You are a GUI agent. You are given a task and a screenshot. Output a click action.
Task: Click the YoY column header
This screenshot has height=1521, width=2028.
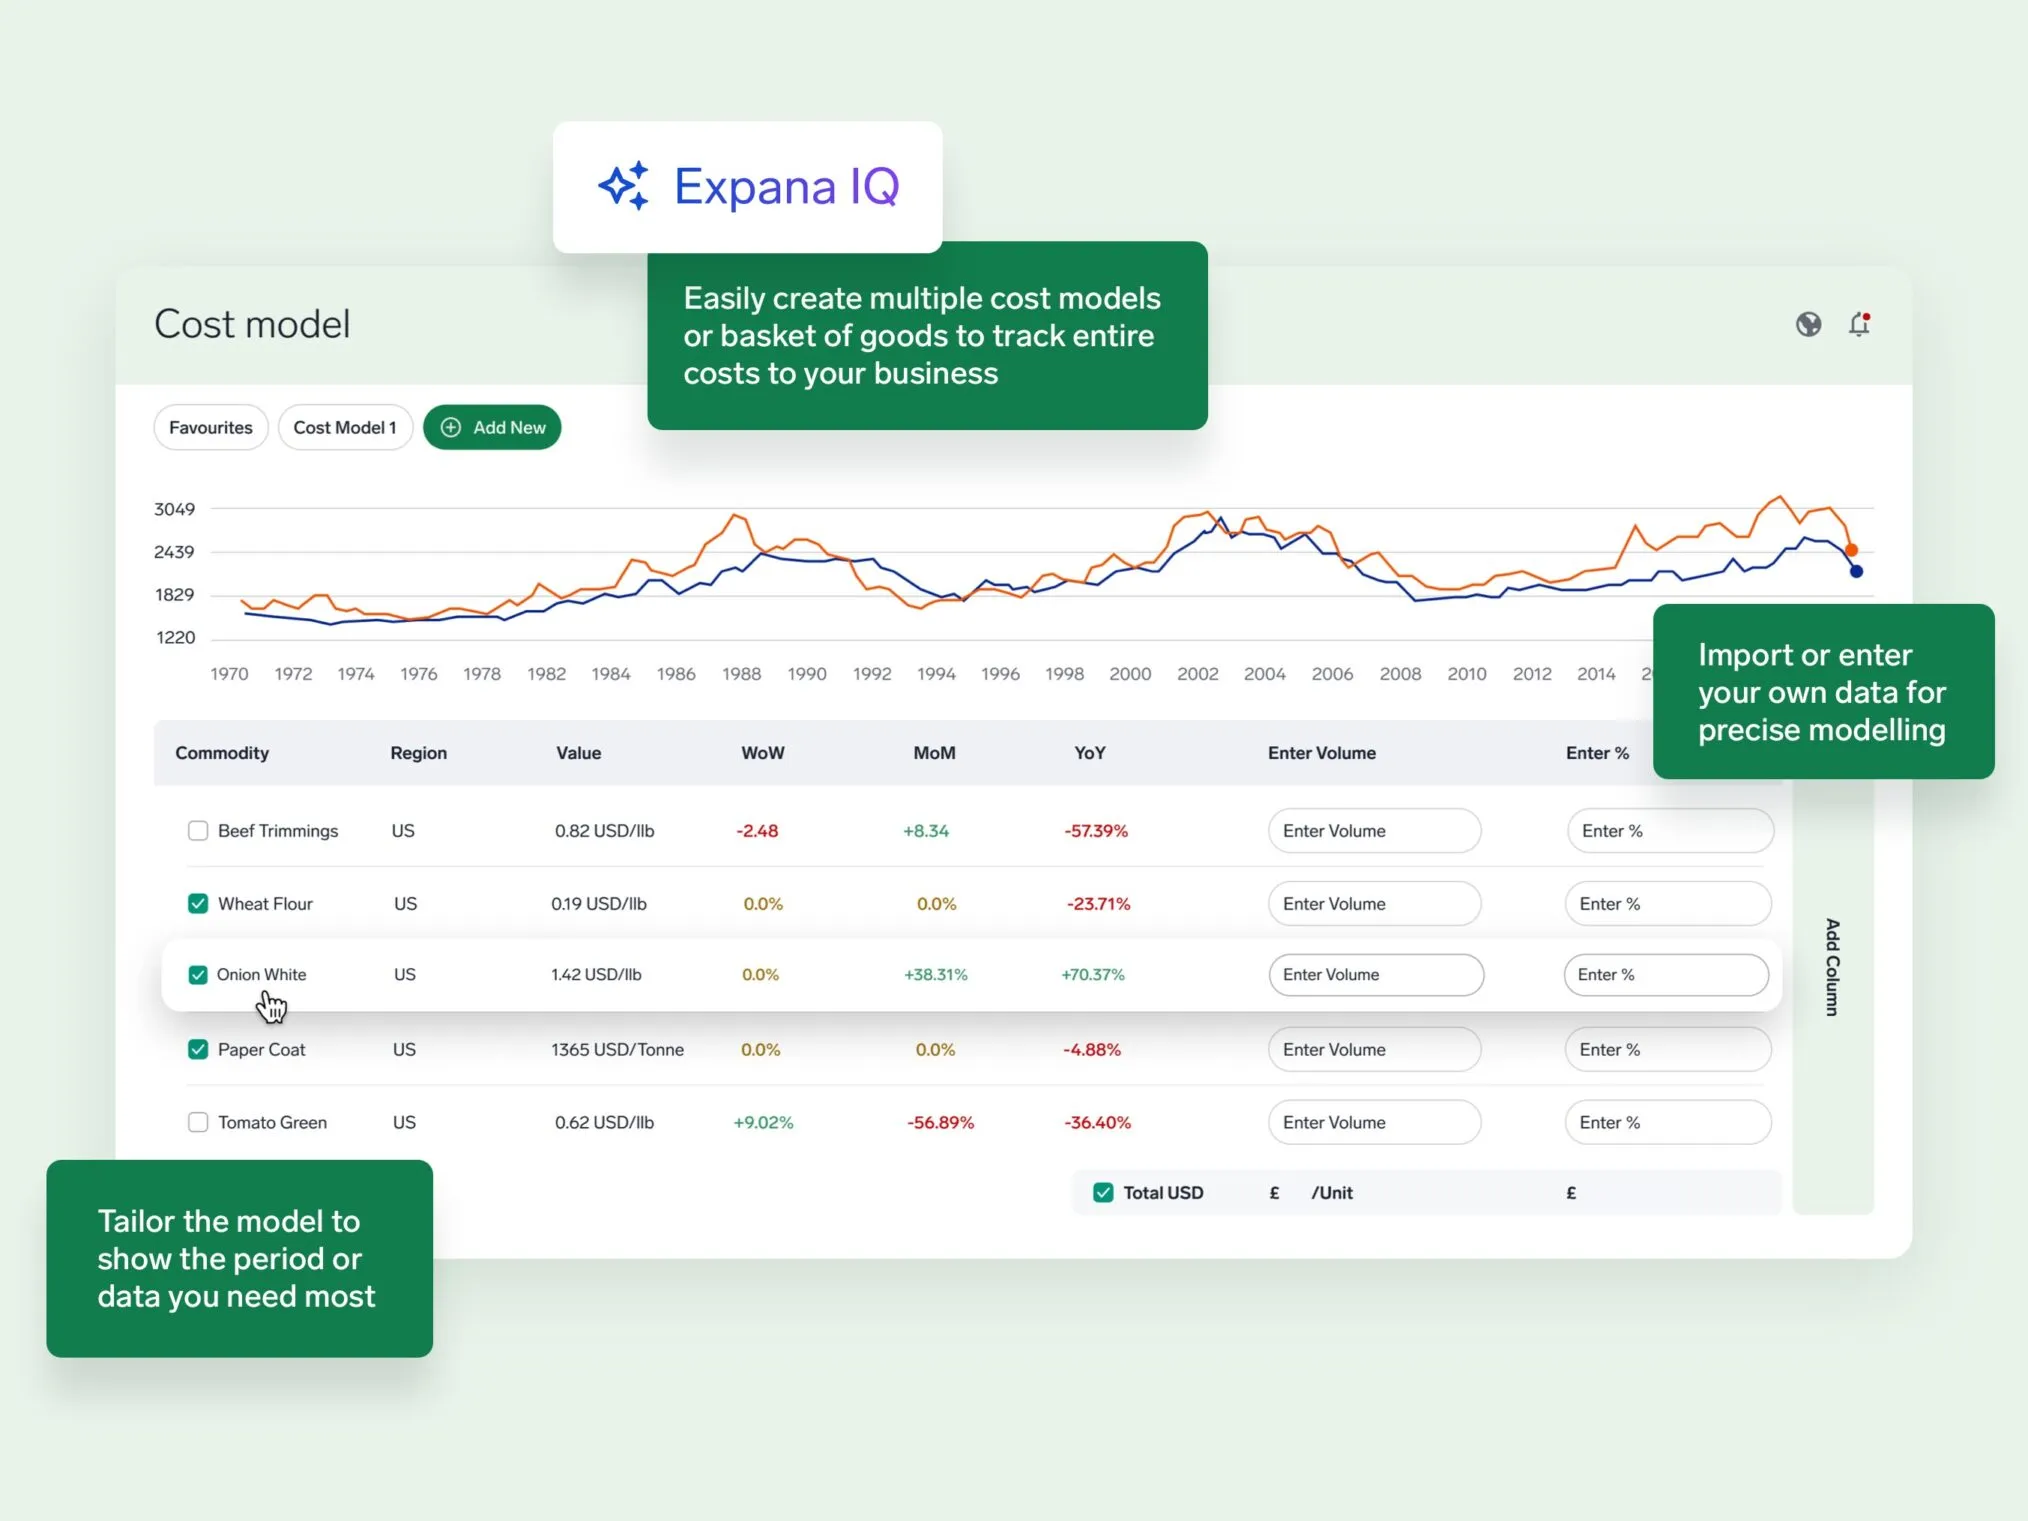pyautogui.click(x=1090, y=753)
